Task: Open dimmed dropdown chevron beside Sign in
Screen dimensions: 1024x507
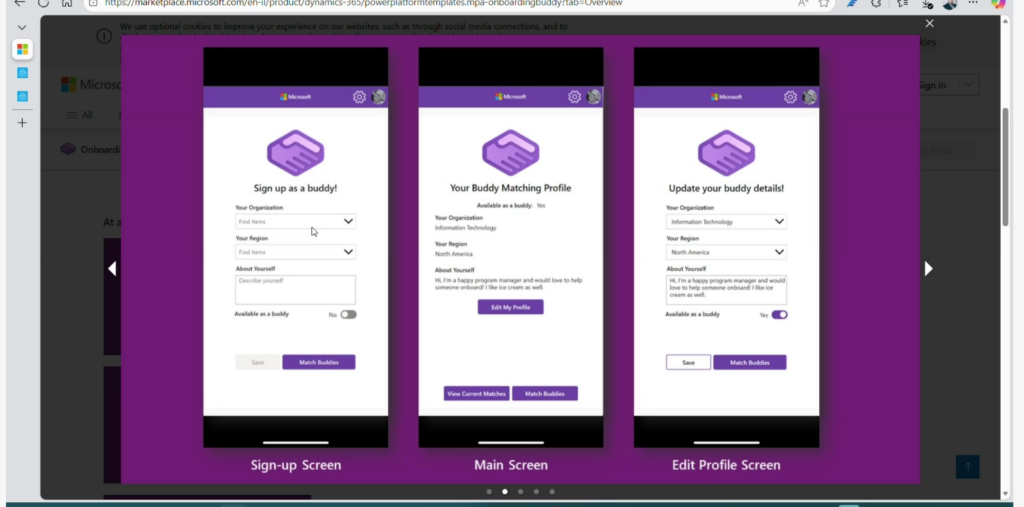Action: 968,85
